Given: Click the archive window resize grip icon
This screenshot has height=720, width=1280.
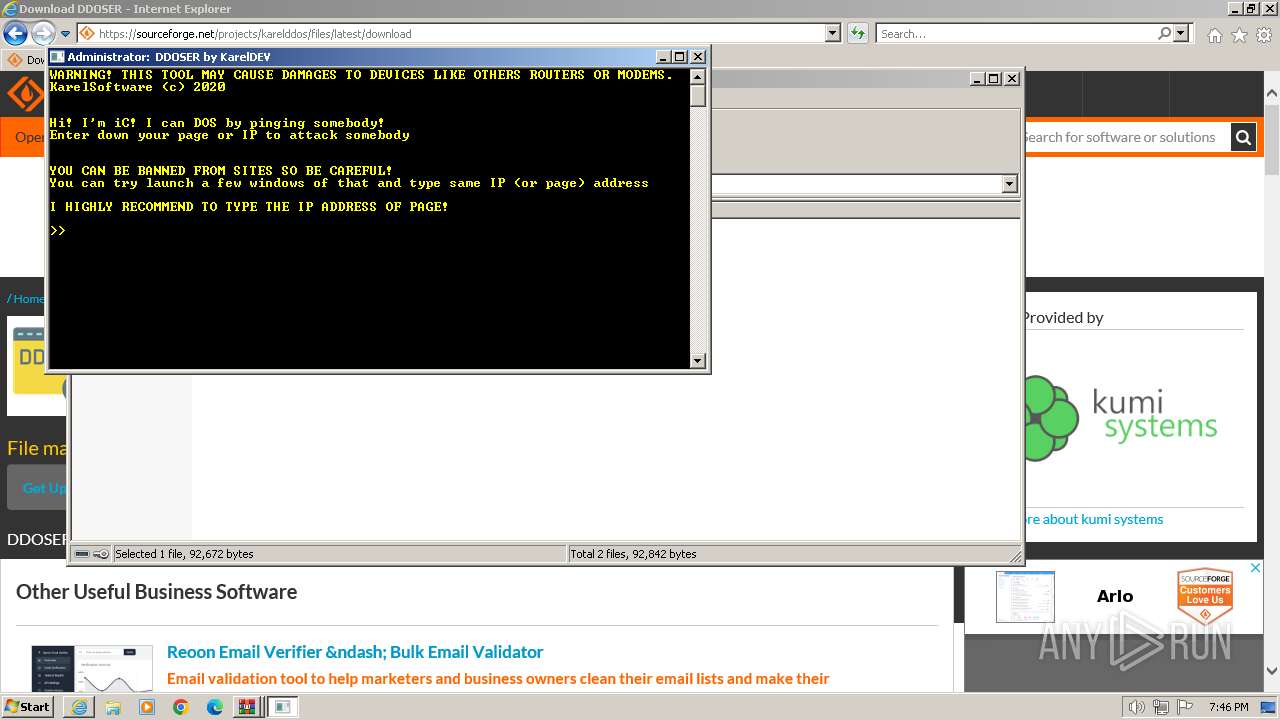Looking at the screenshot, I should coord(1016,556).
